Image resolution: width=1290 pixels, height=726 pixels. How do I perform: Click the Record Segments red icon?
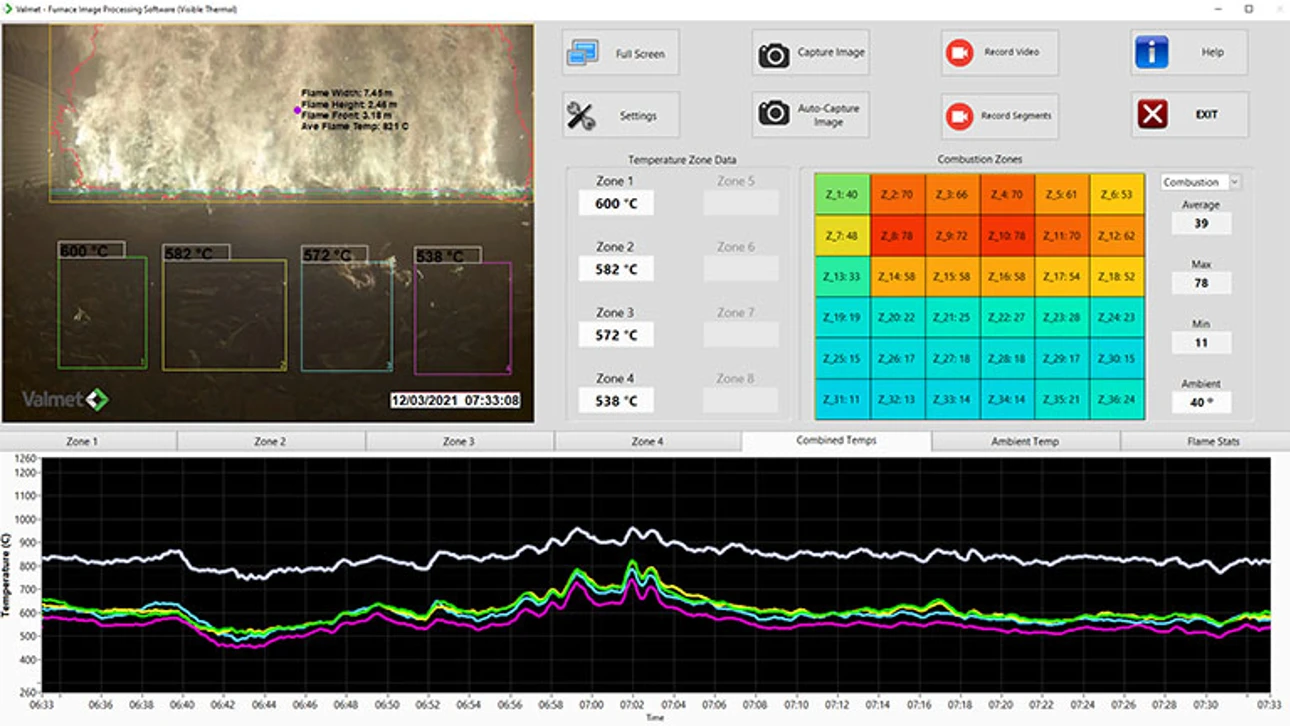(x=959, y=116)
